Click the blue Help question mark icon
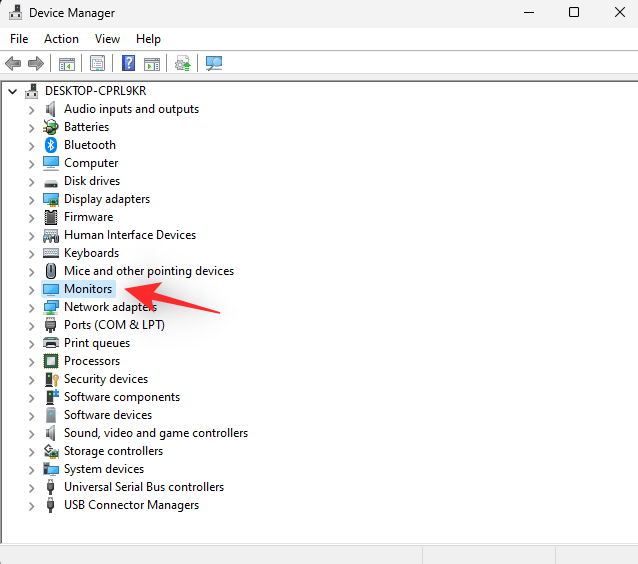 click(x=128, y=64)
